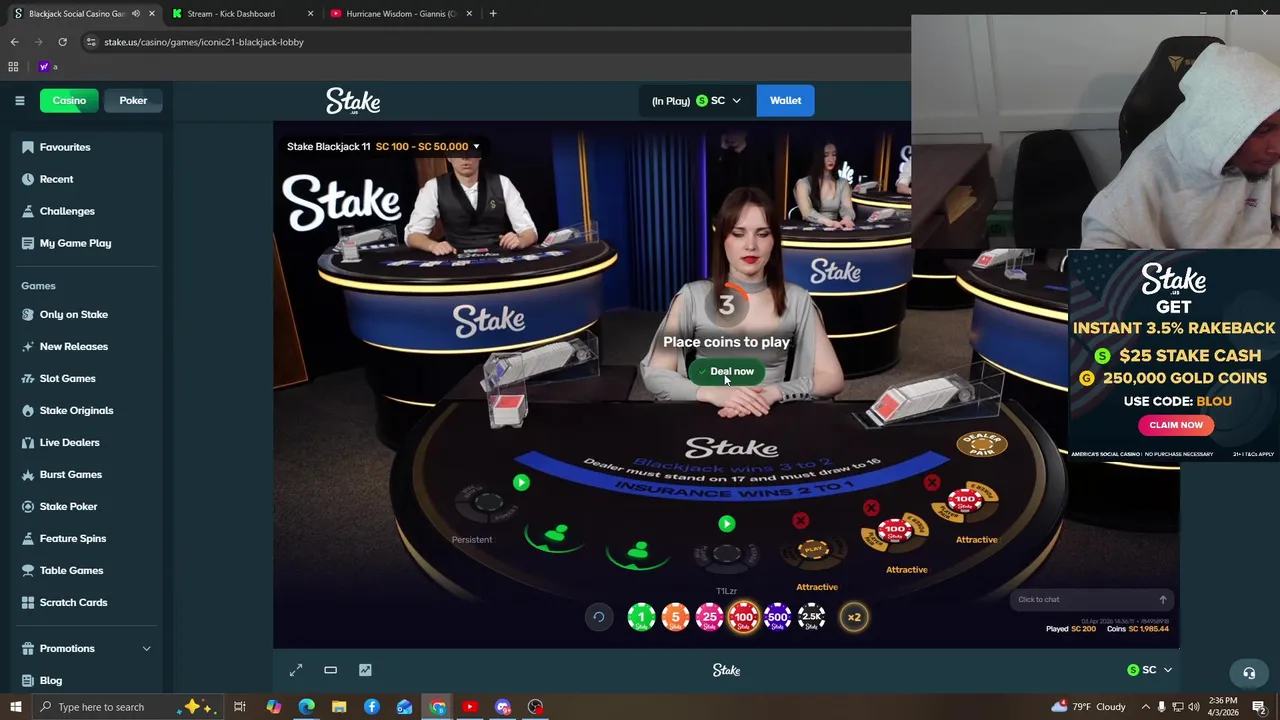The image size is (1280, 720).
Task: Click the undo bet circular arrow
Action: pos(598,617)
